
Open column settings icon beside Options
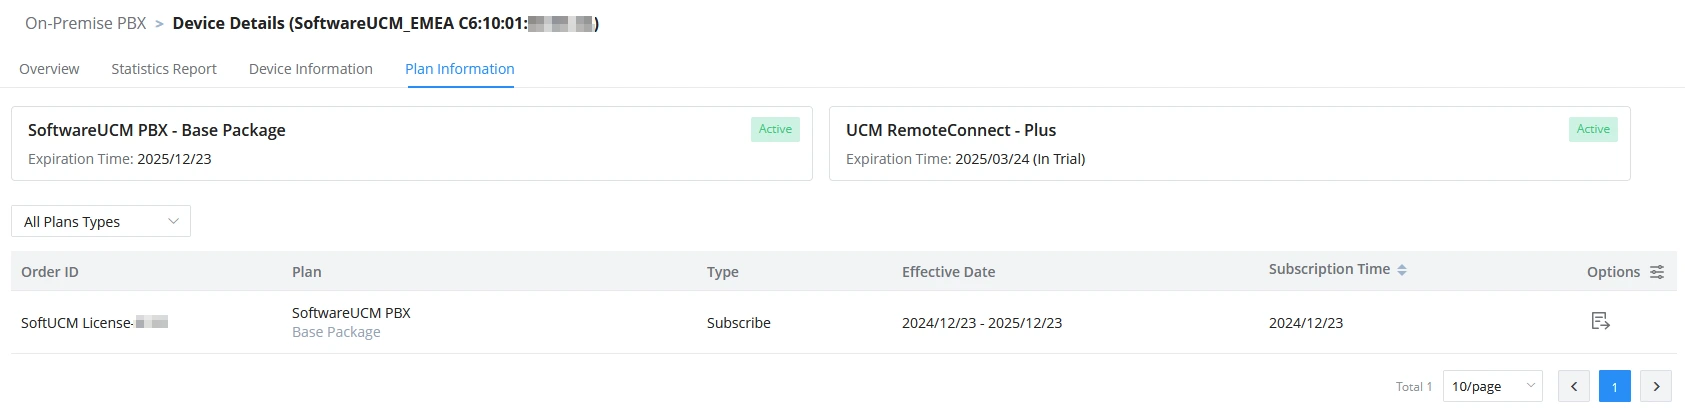[x=1657, y=272]
